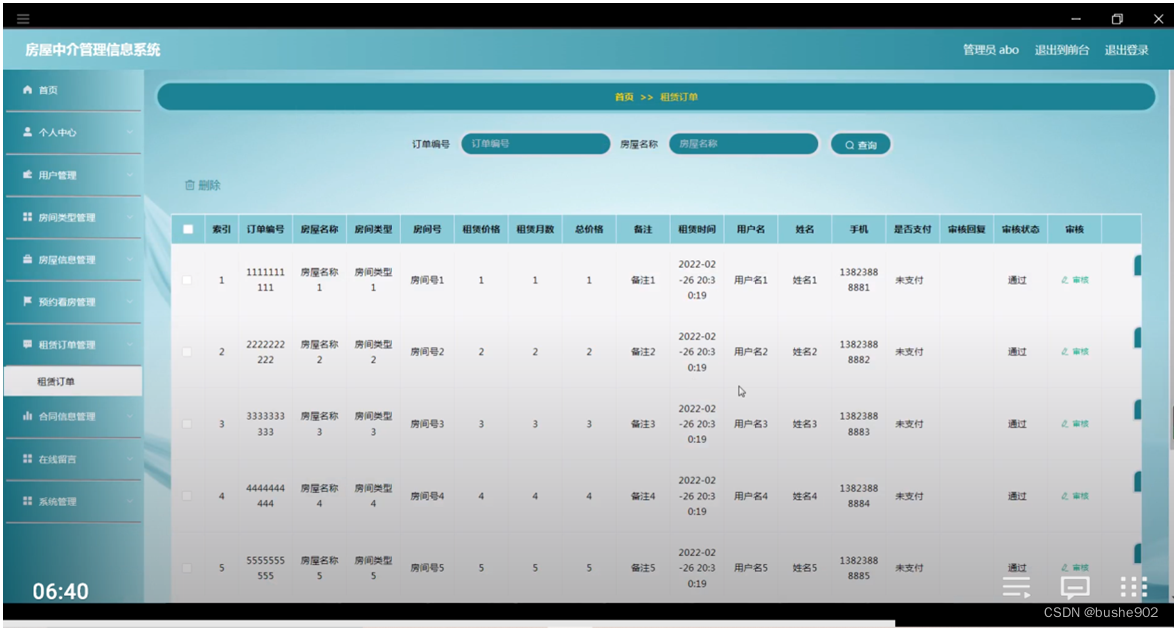Screen dimensions: 1174x628
Task: Click the 审核 edit icon in row 1
Action: 1065,280
